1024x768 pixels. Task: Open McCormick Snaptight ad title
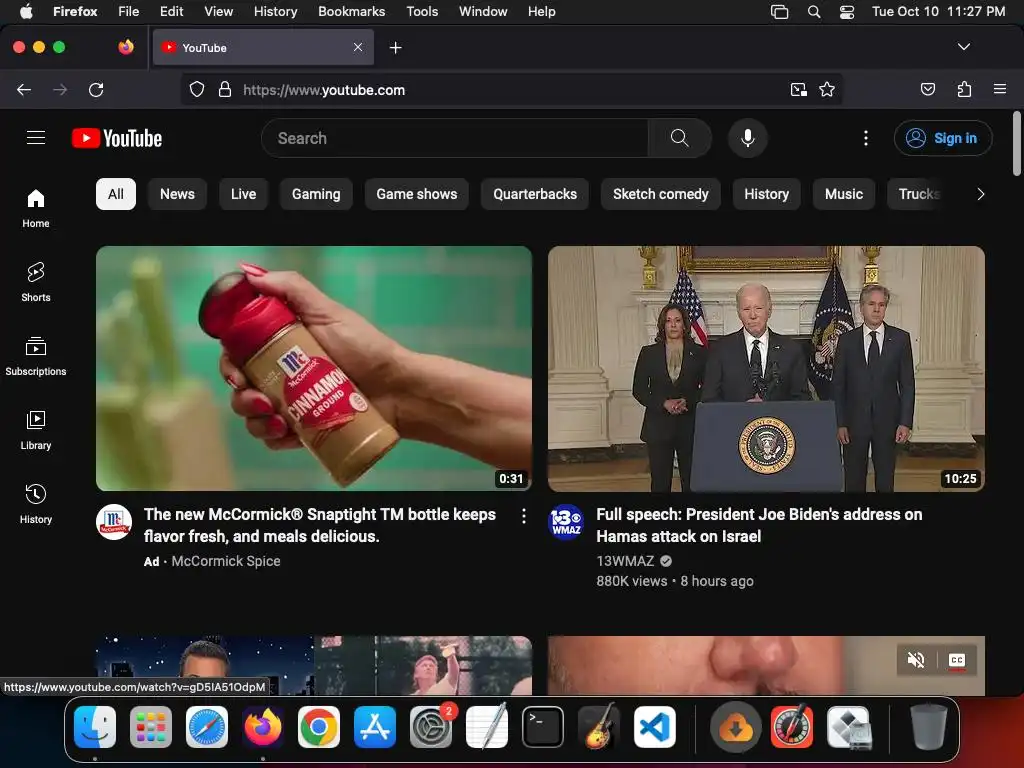[320, 525]
